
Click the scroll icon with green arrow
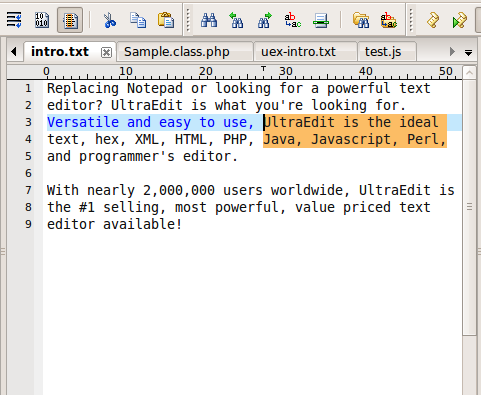click(x=460, y=20)
